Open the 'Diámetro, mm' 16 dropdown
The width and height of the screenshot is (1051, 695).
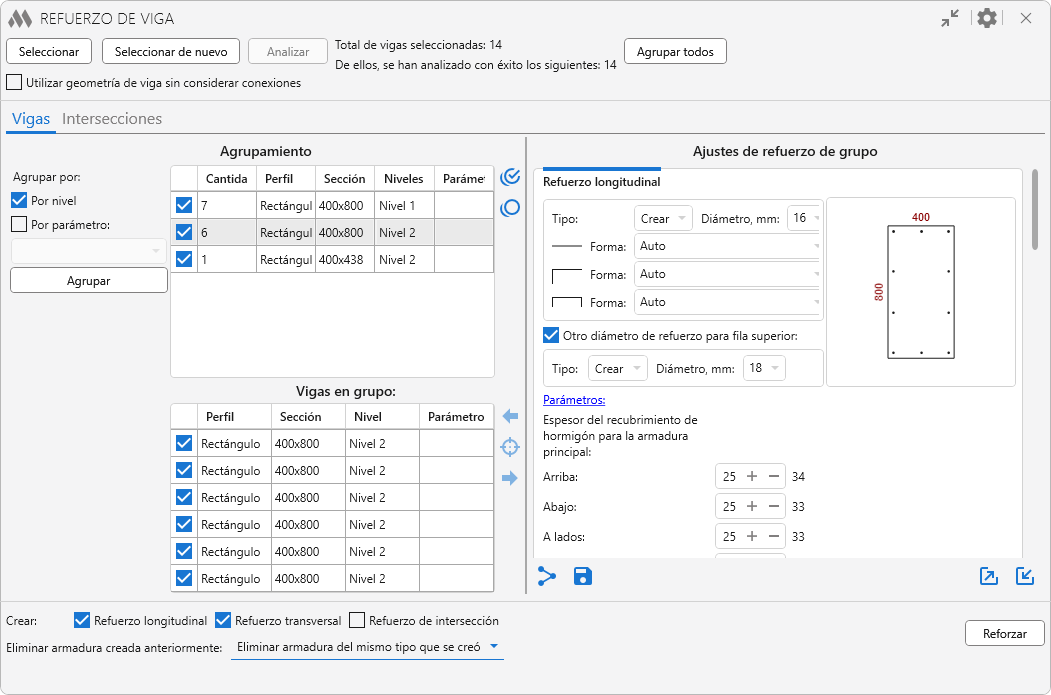tap(806, 218)
